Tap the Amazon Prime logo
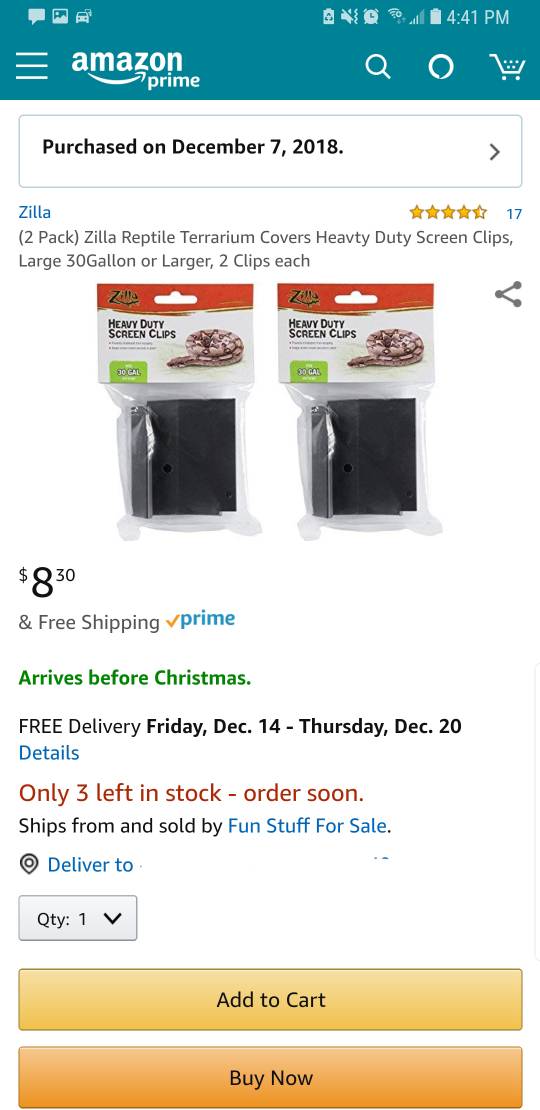The height and width of the screenshot is (1110, 540). (135, 69)
